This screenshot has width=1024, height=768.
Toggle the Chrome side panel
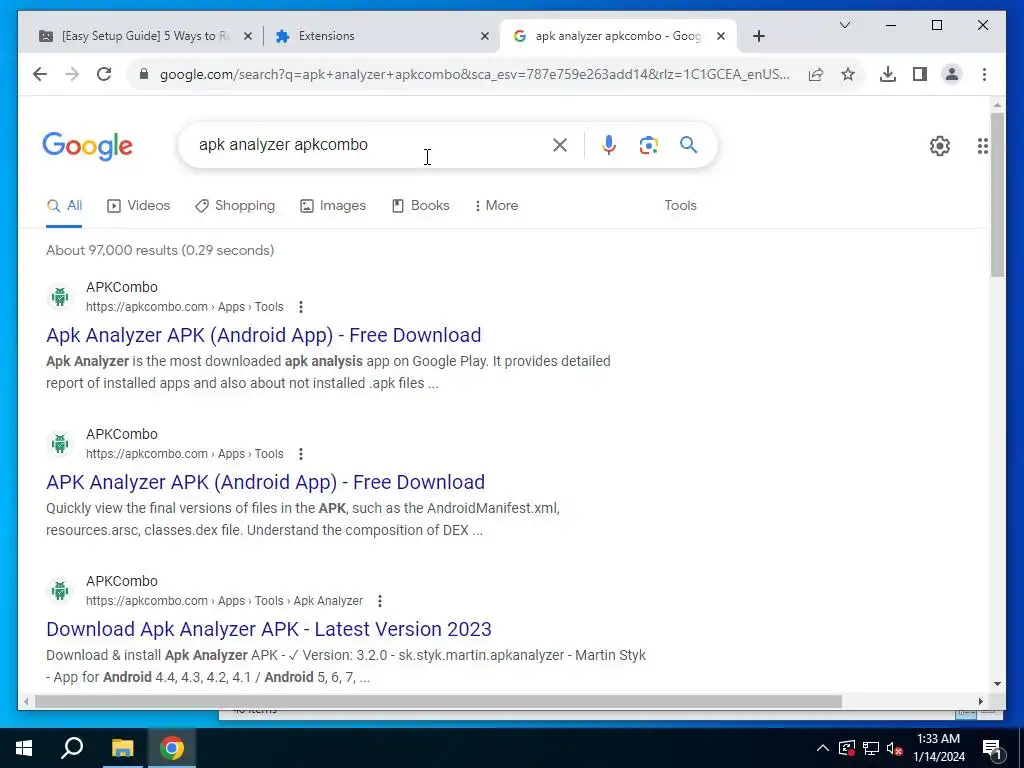click(x=920, y=74)
